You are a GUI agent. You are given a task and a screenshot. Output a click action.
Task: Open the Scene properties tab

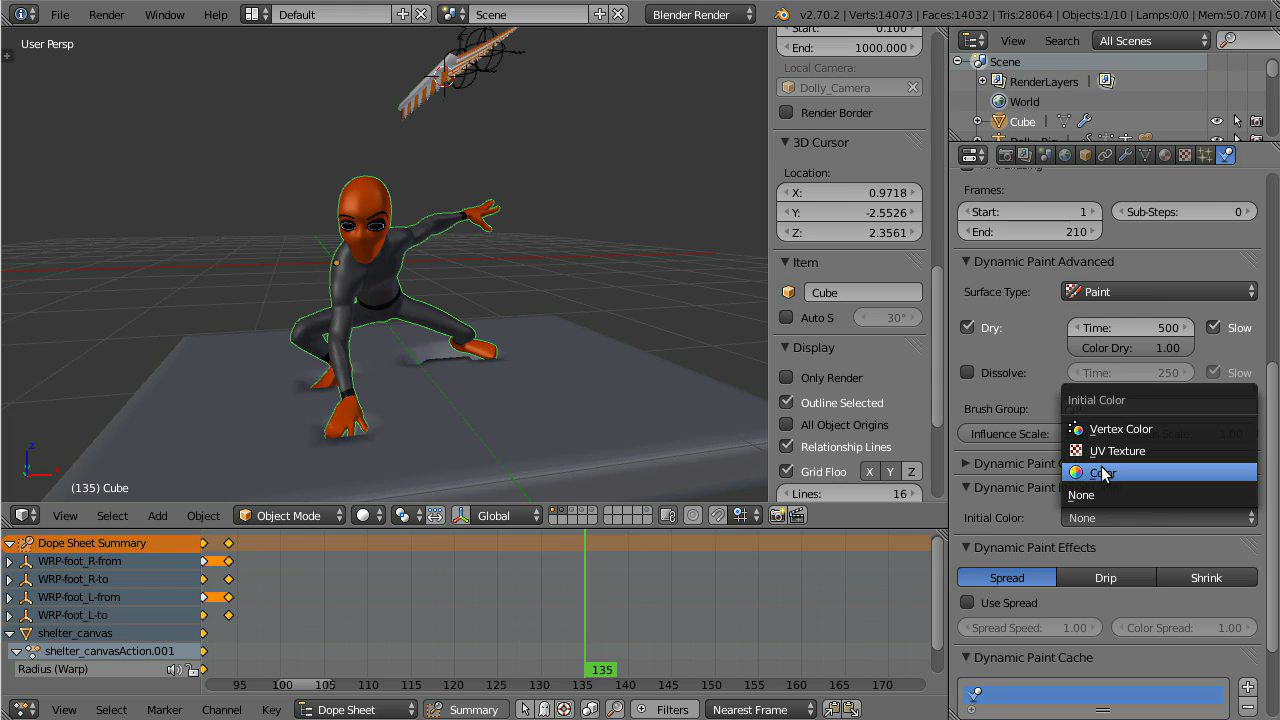coord(1045,155)
